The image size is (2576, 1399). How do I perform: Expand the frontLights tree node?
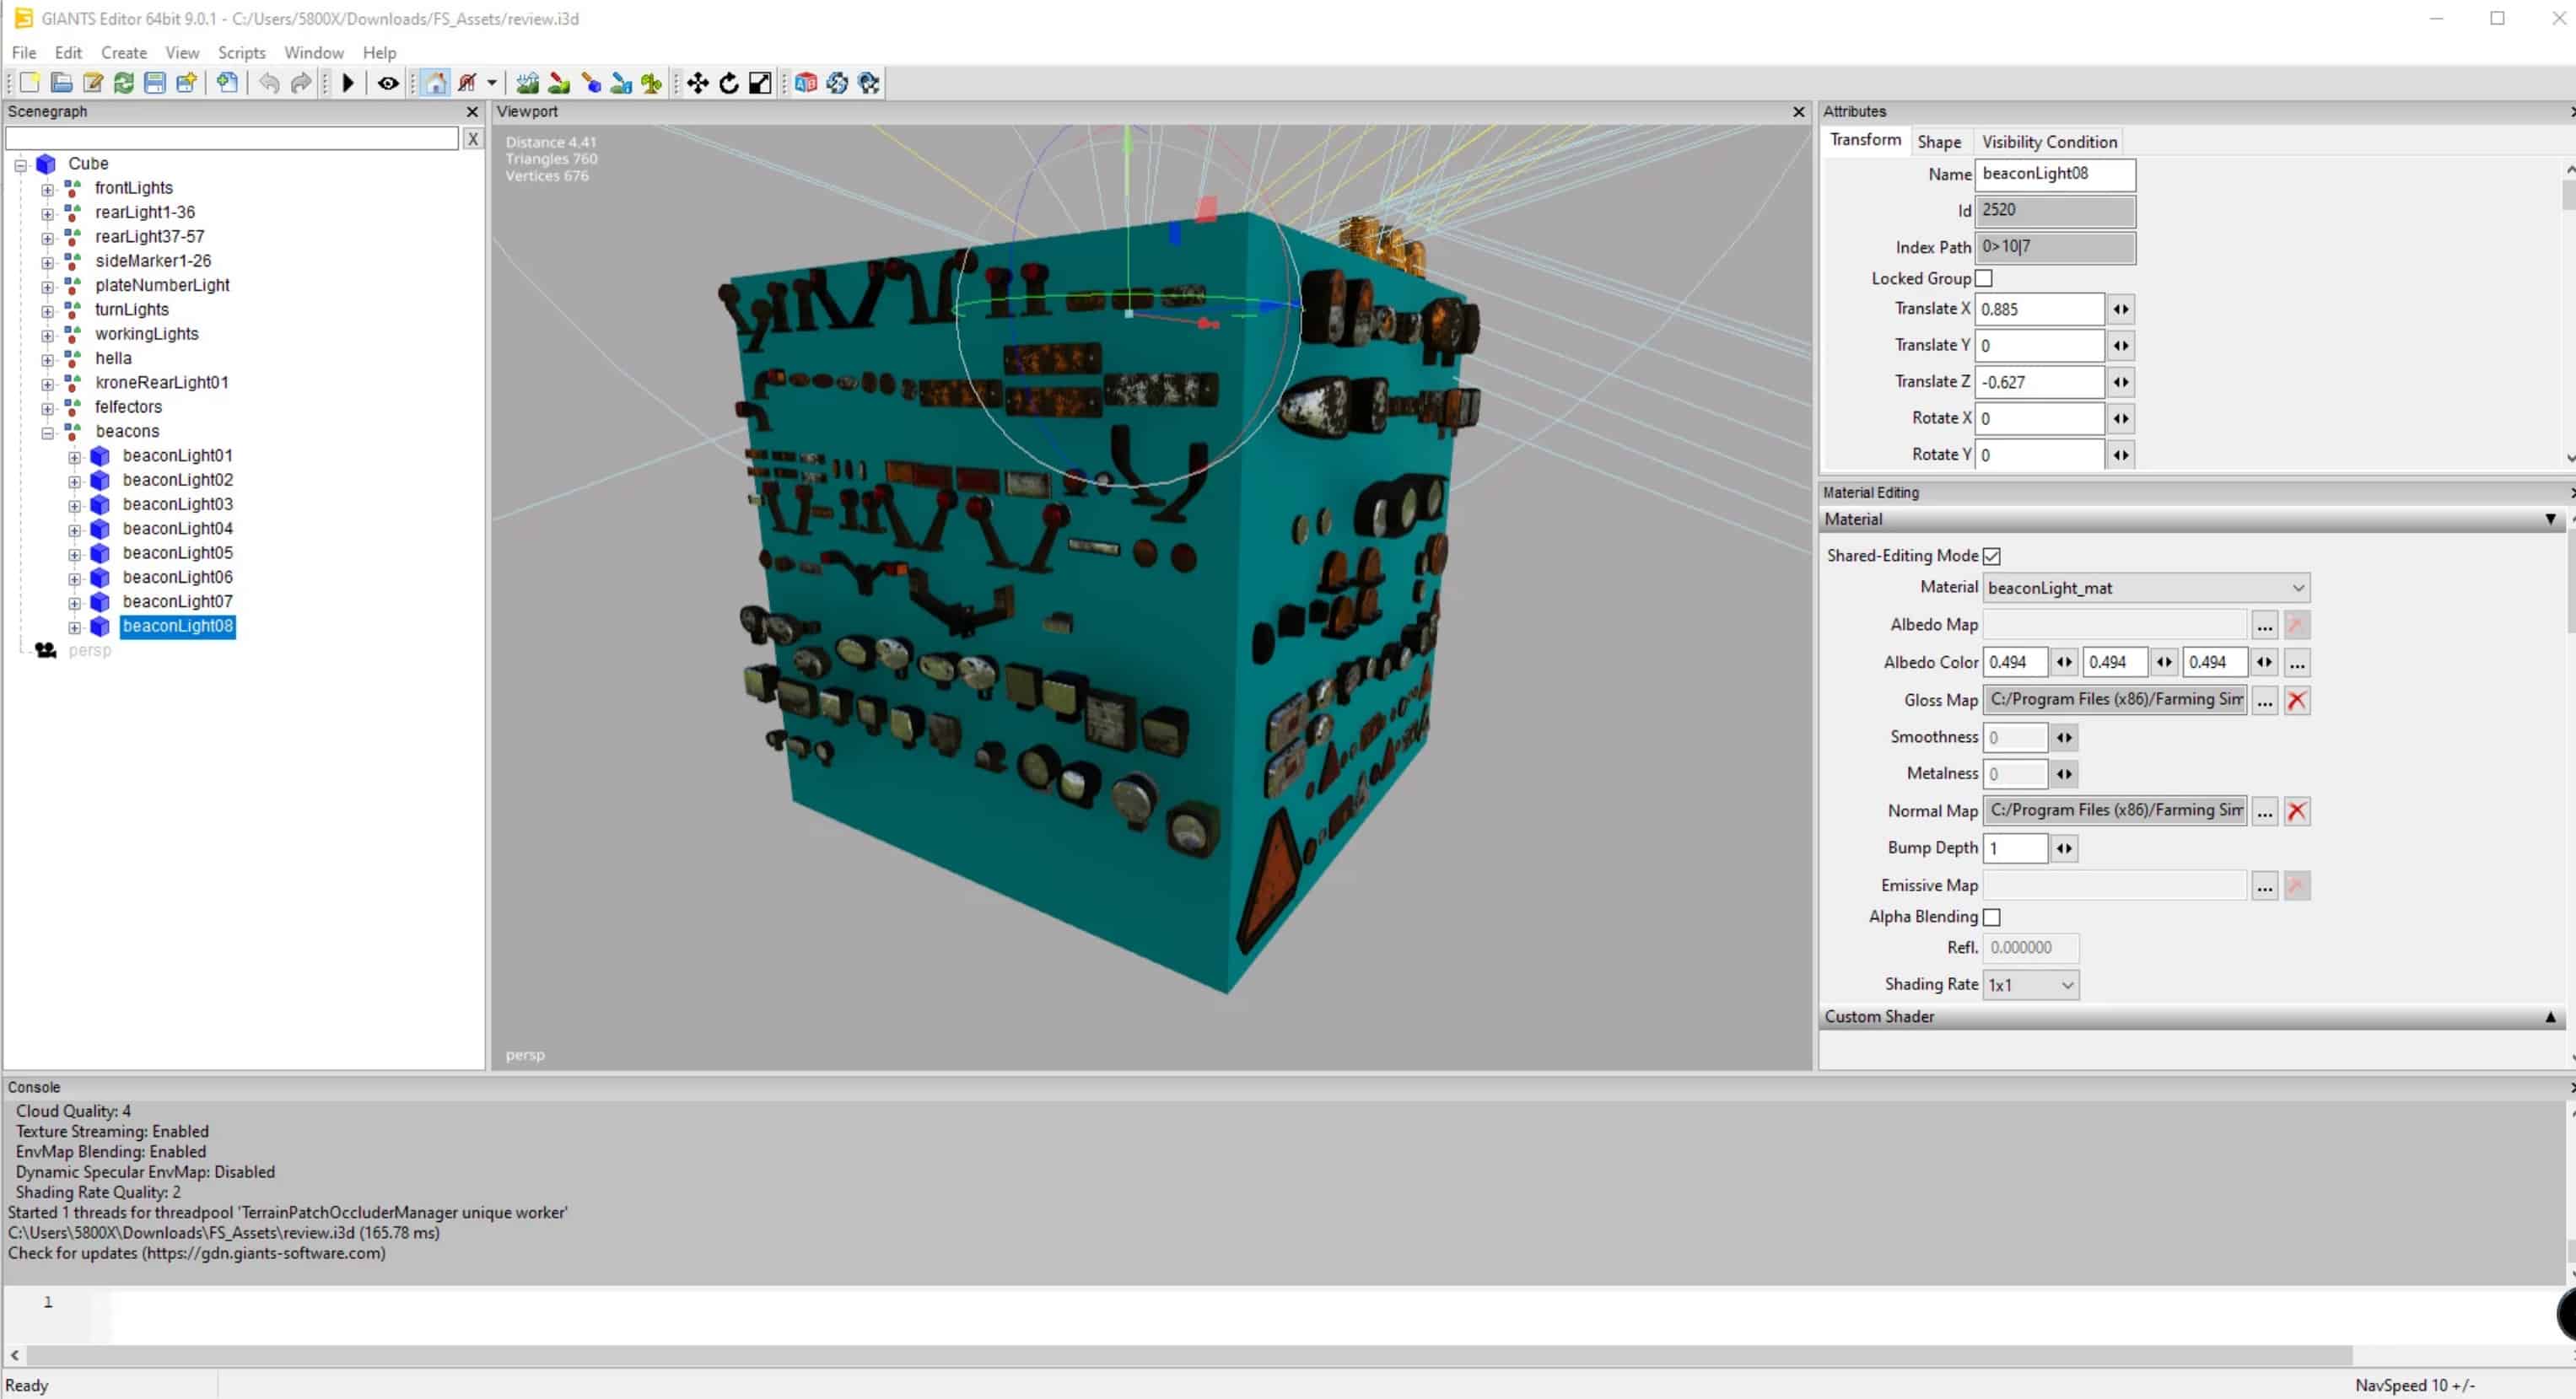click(47, 188)
